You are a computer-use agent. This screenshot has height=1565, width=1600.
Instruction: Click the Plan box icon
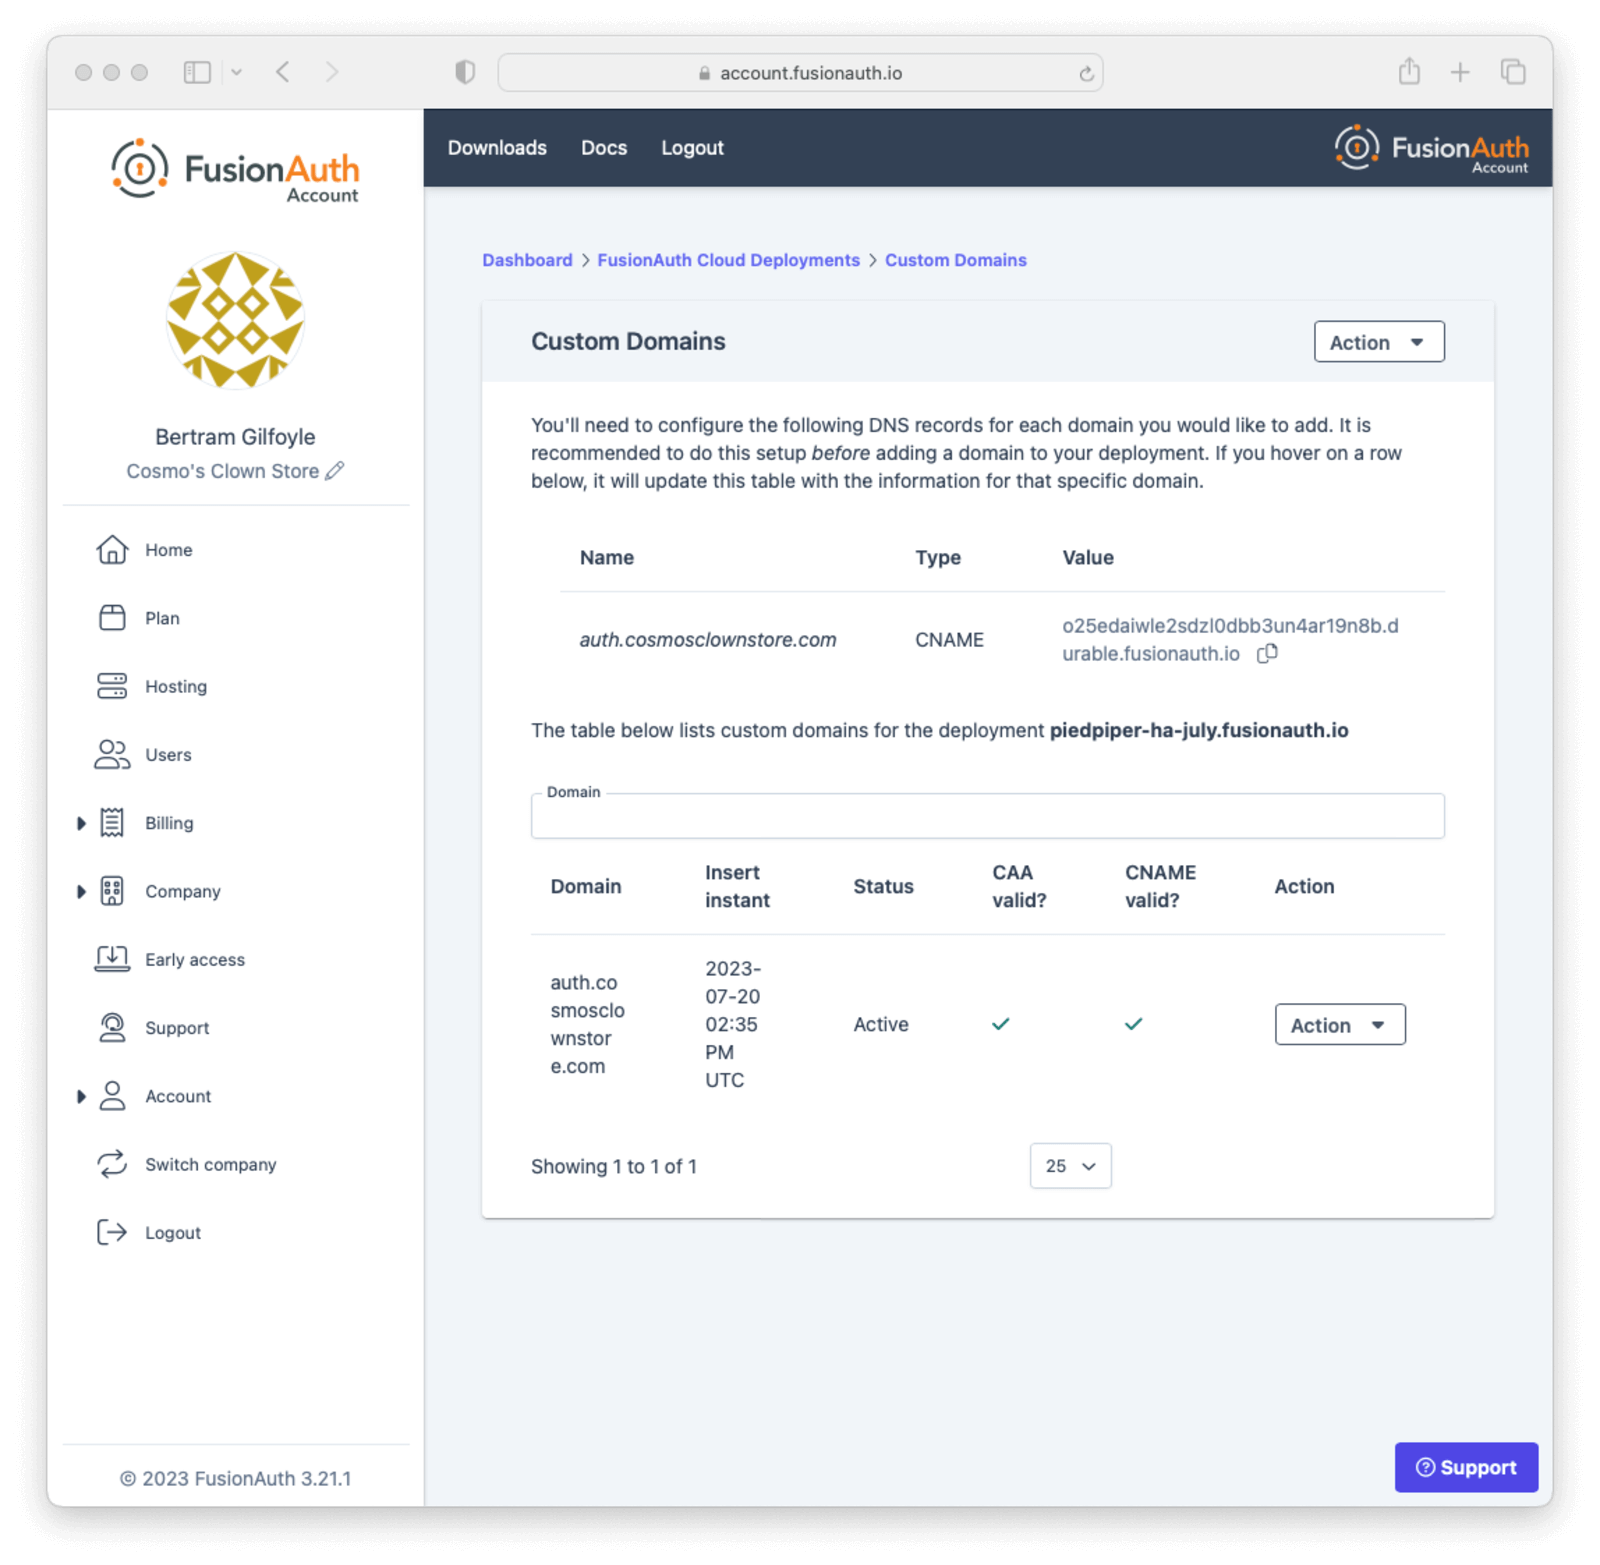click(112, 618)
